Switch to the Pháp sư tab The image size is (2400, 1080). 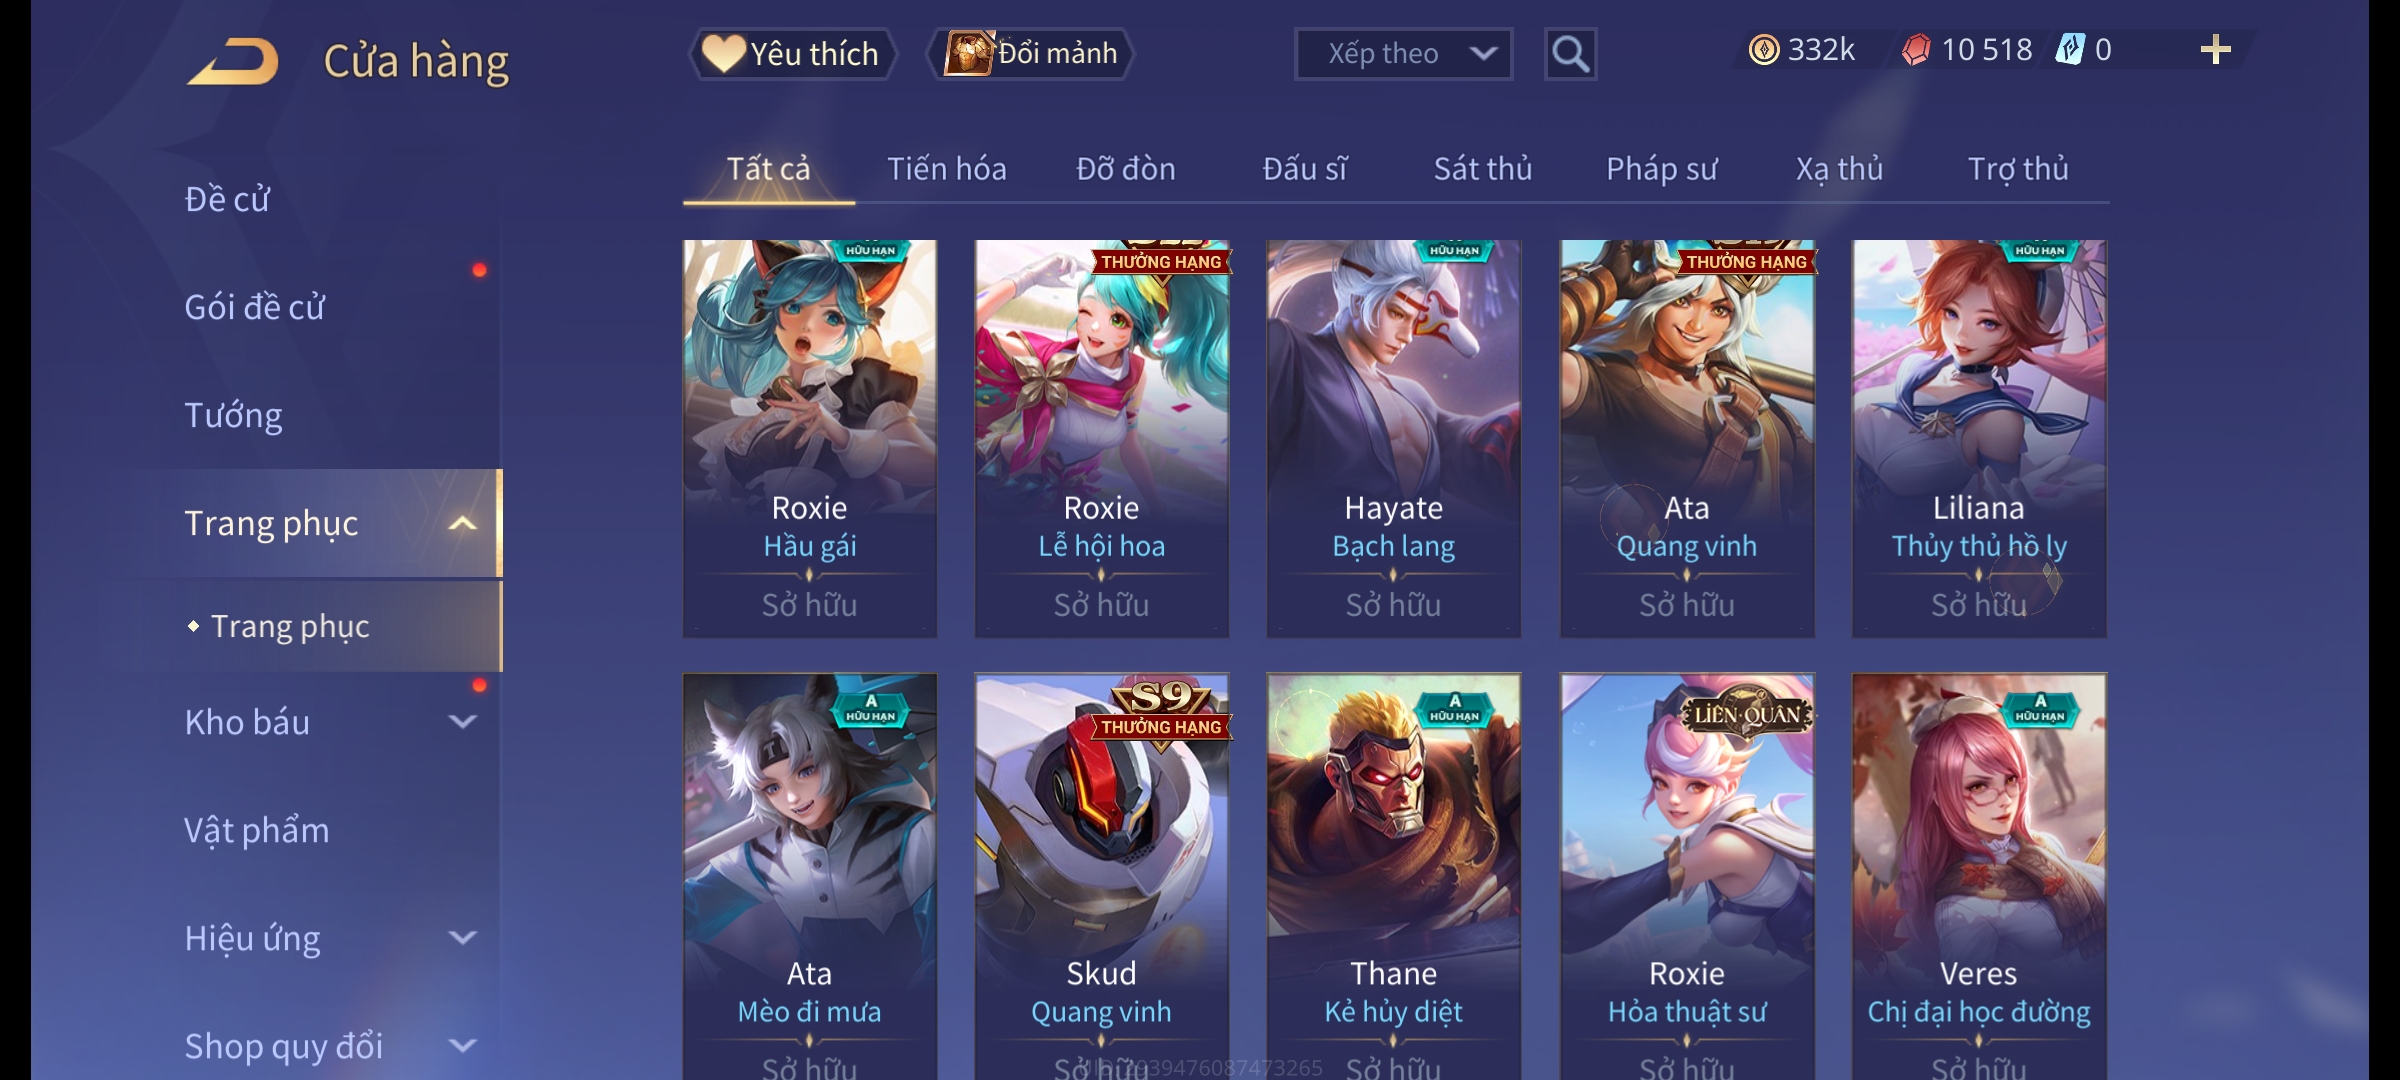pyautogui.click(x=1661, y=169)
